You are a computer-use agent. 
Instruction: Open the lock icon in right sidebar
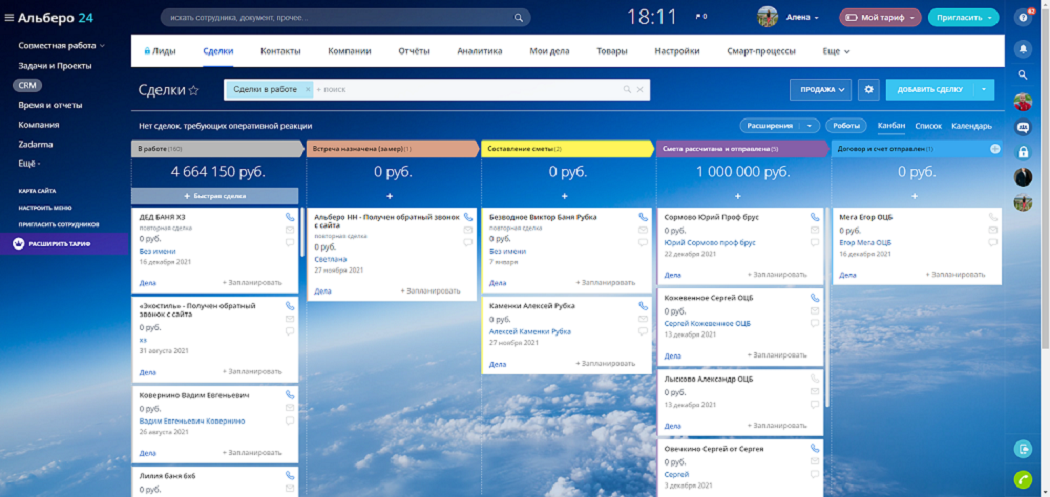1023,152
